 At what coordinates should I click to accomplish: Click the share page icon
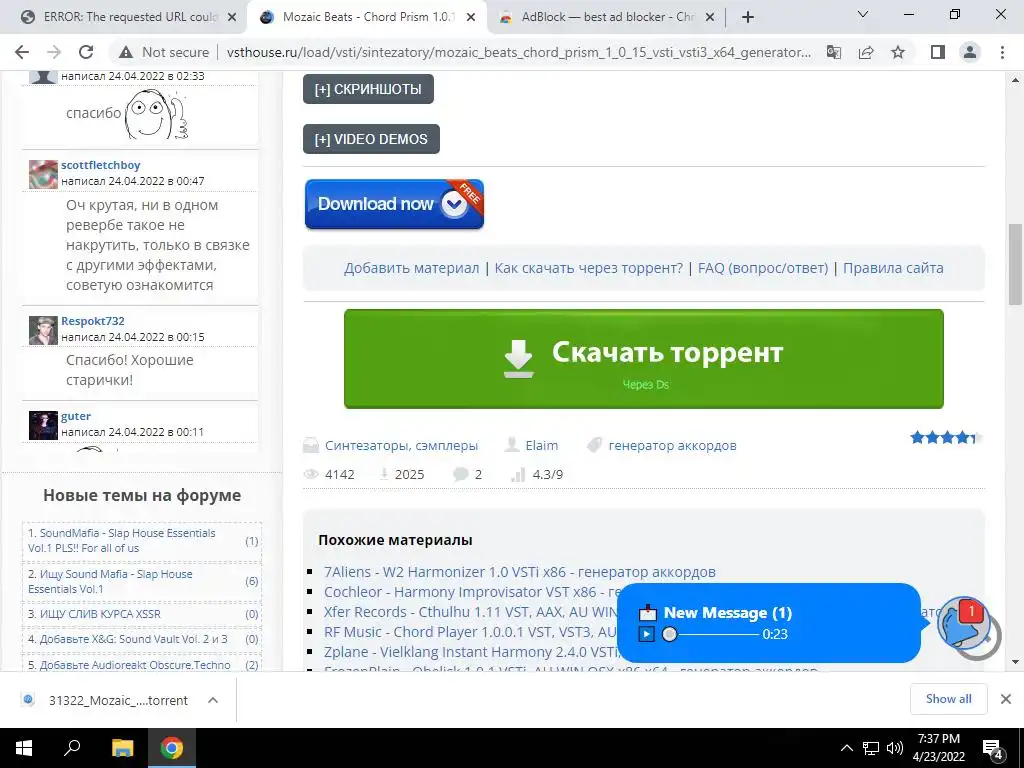point(866,52)
